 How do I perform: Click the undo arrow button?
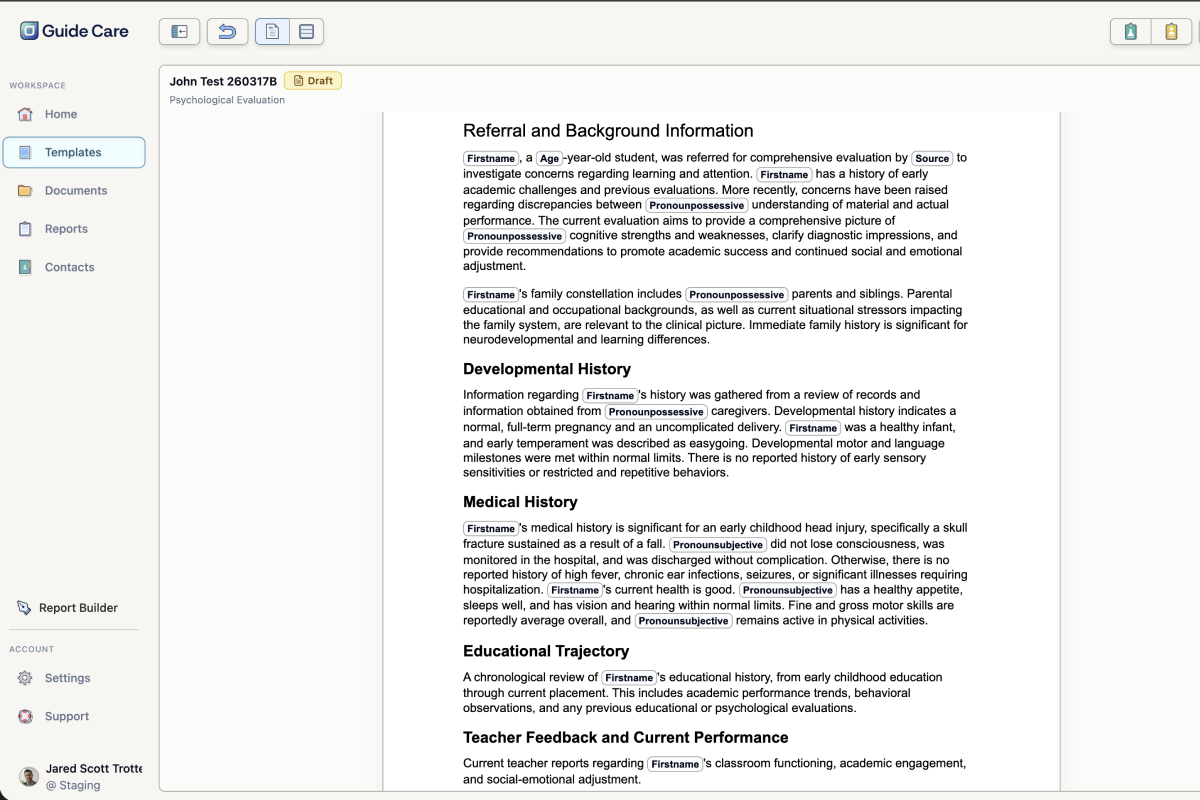click(x=227, y=32)
